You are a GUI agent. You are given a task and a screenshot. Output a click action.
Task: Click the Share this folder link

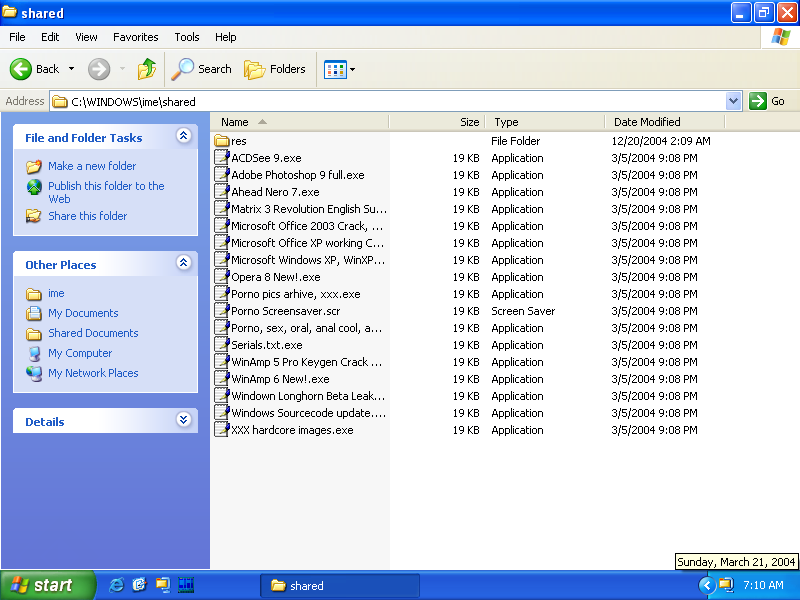pos(88,216)
